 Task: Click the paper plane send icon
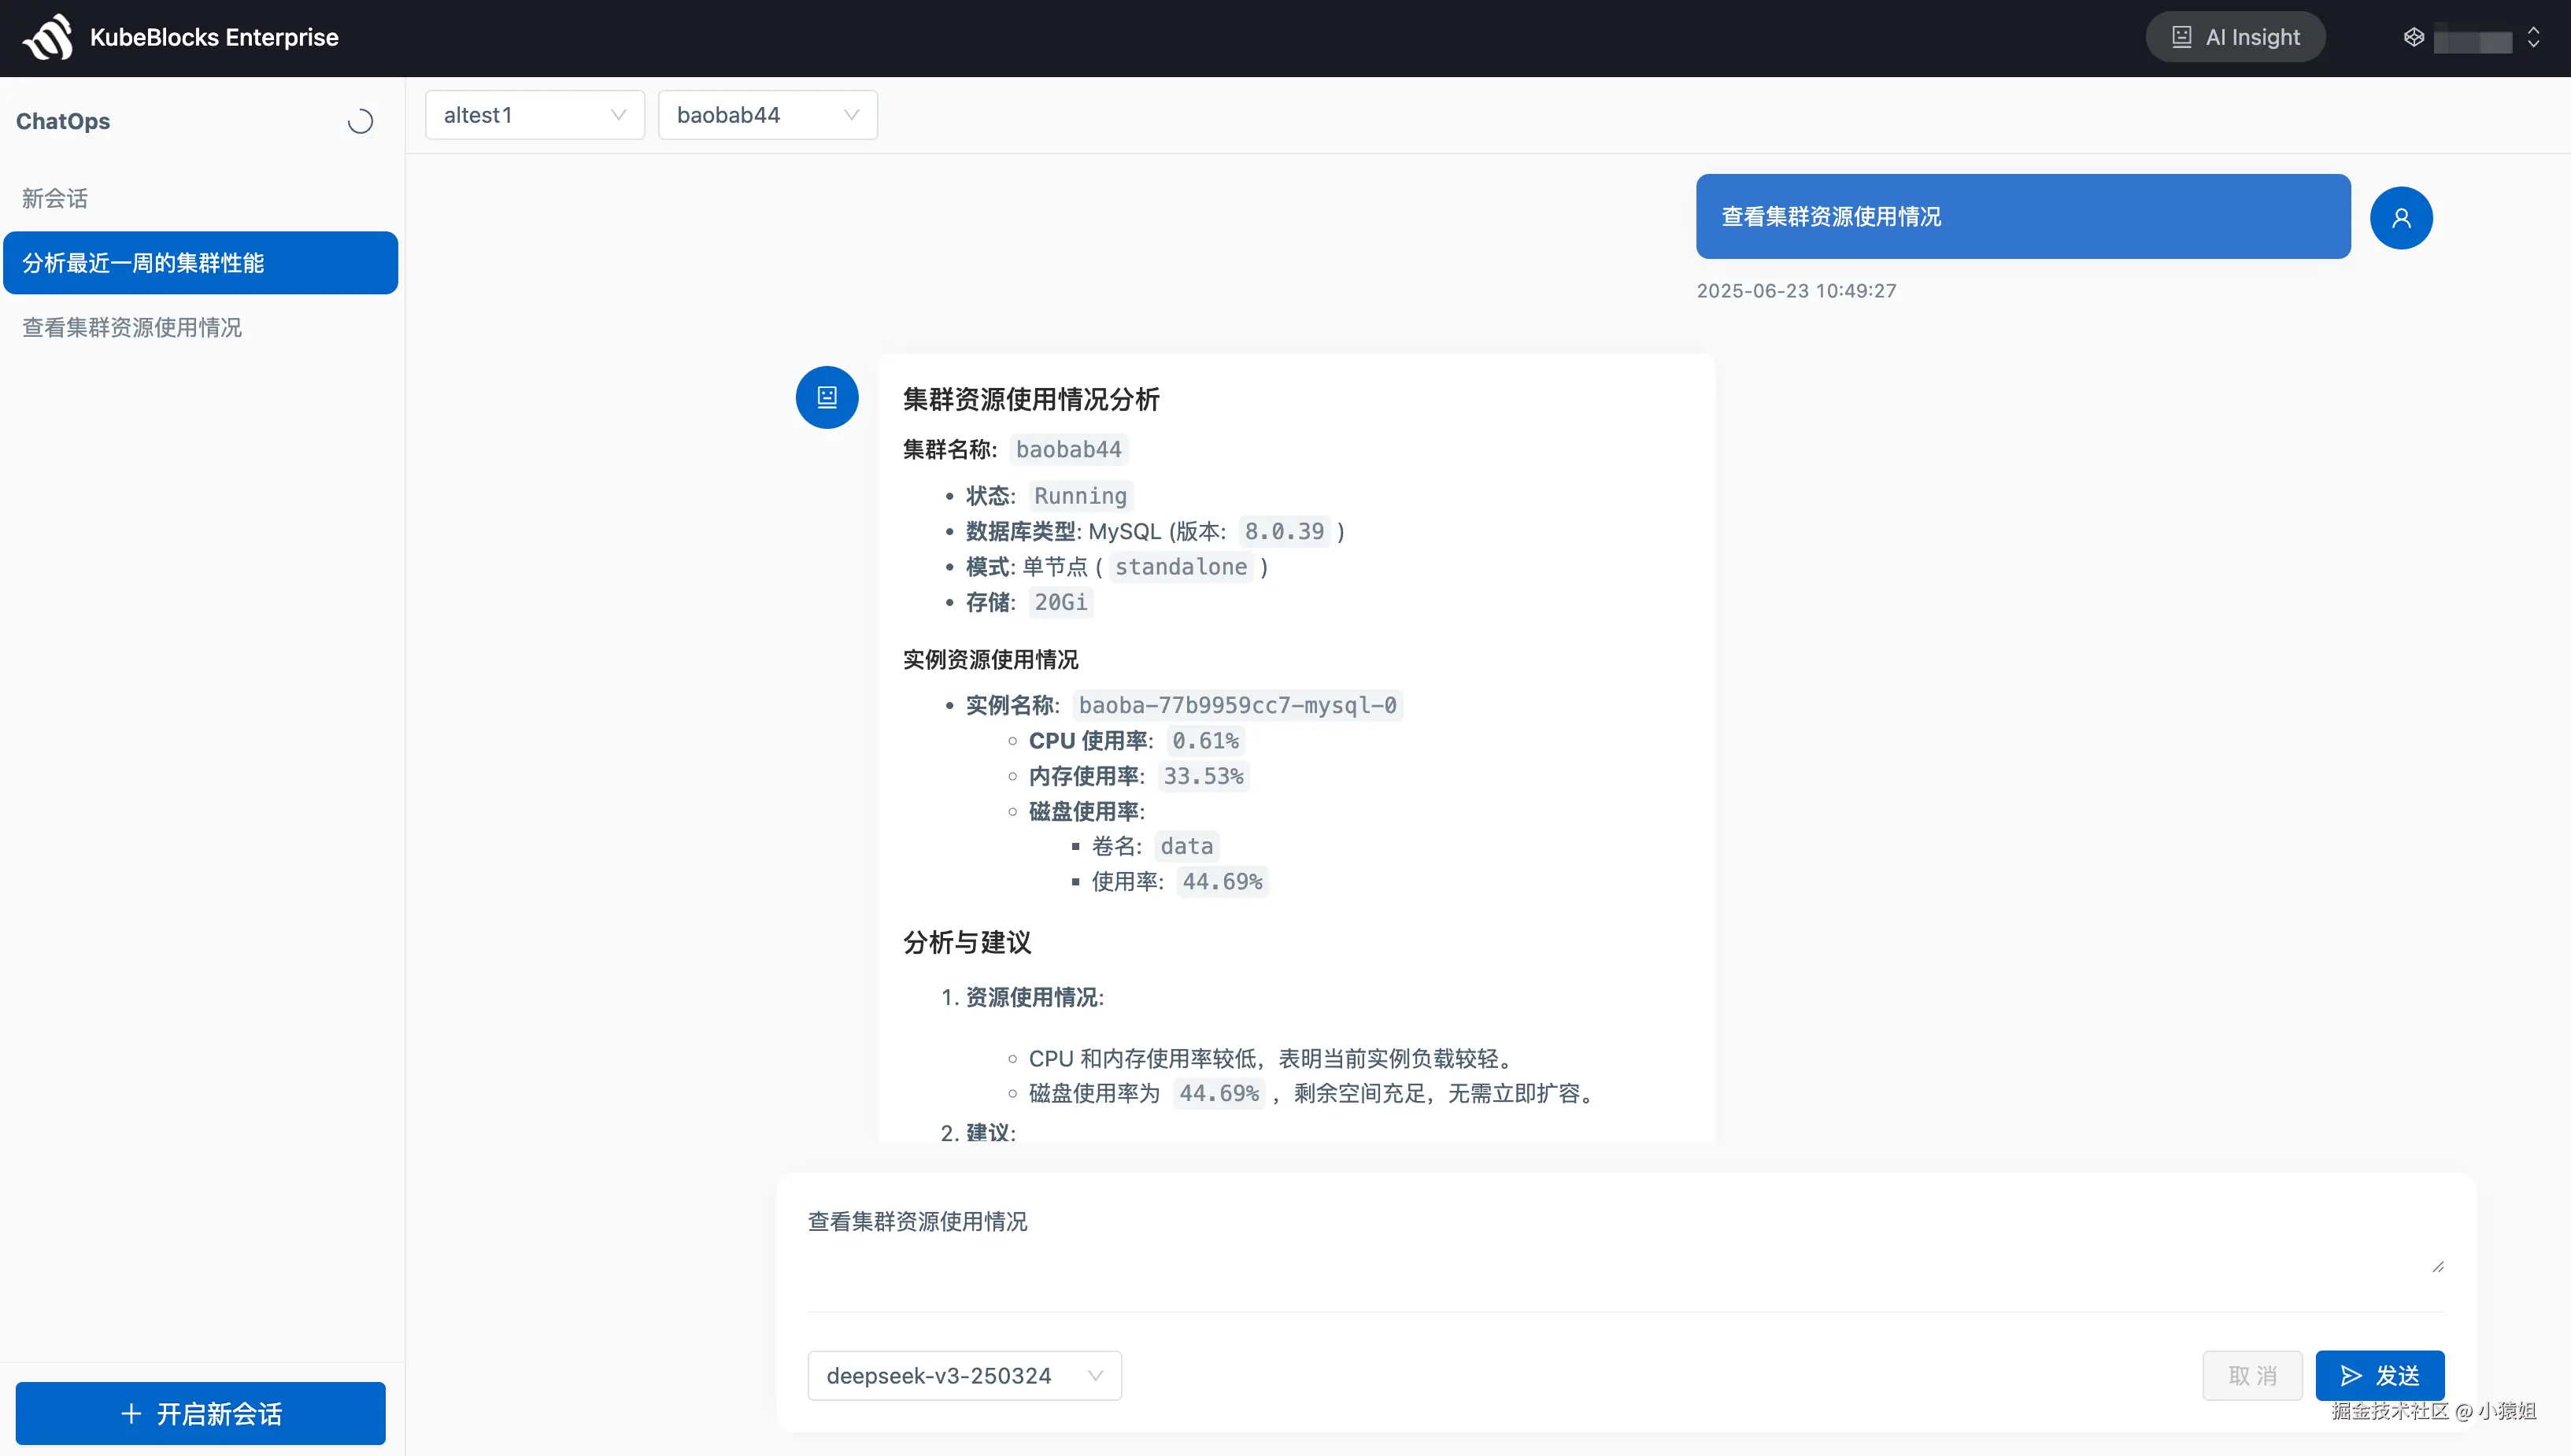pyautogui.click(x=2351, y=1375)
